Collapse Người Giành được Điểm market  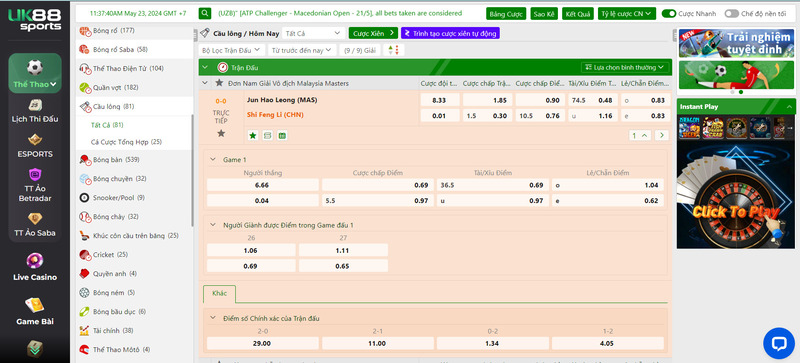[x=213, y=225]
